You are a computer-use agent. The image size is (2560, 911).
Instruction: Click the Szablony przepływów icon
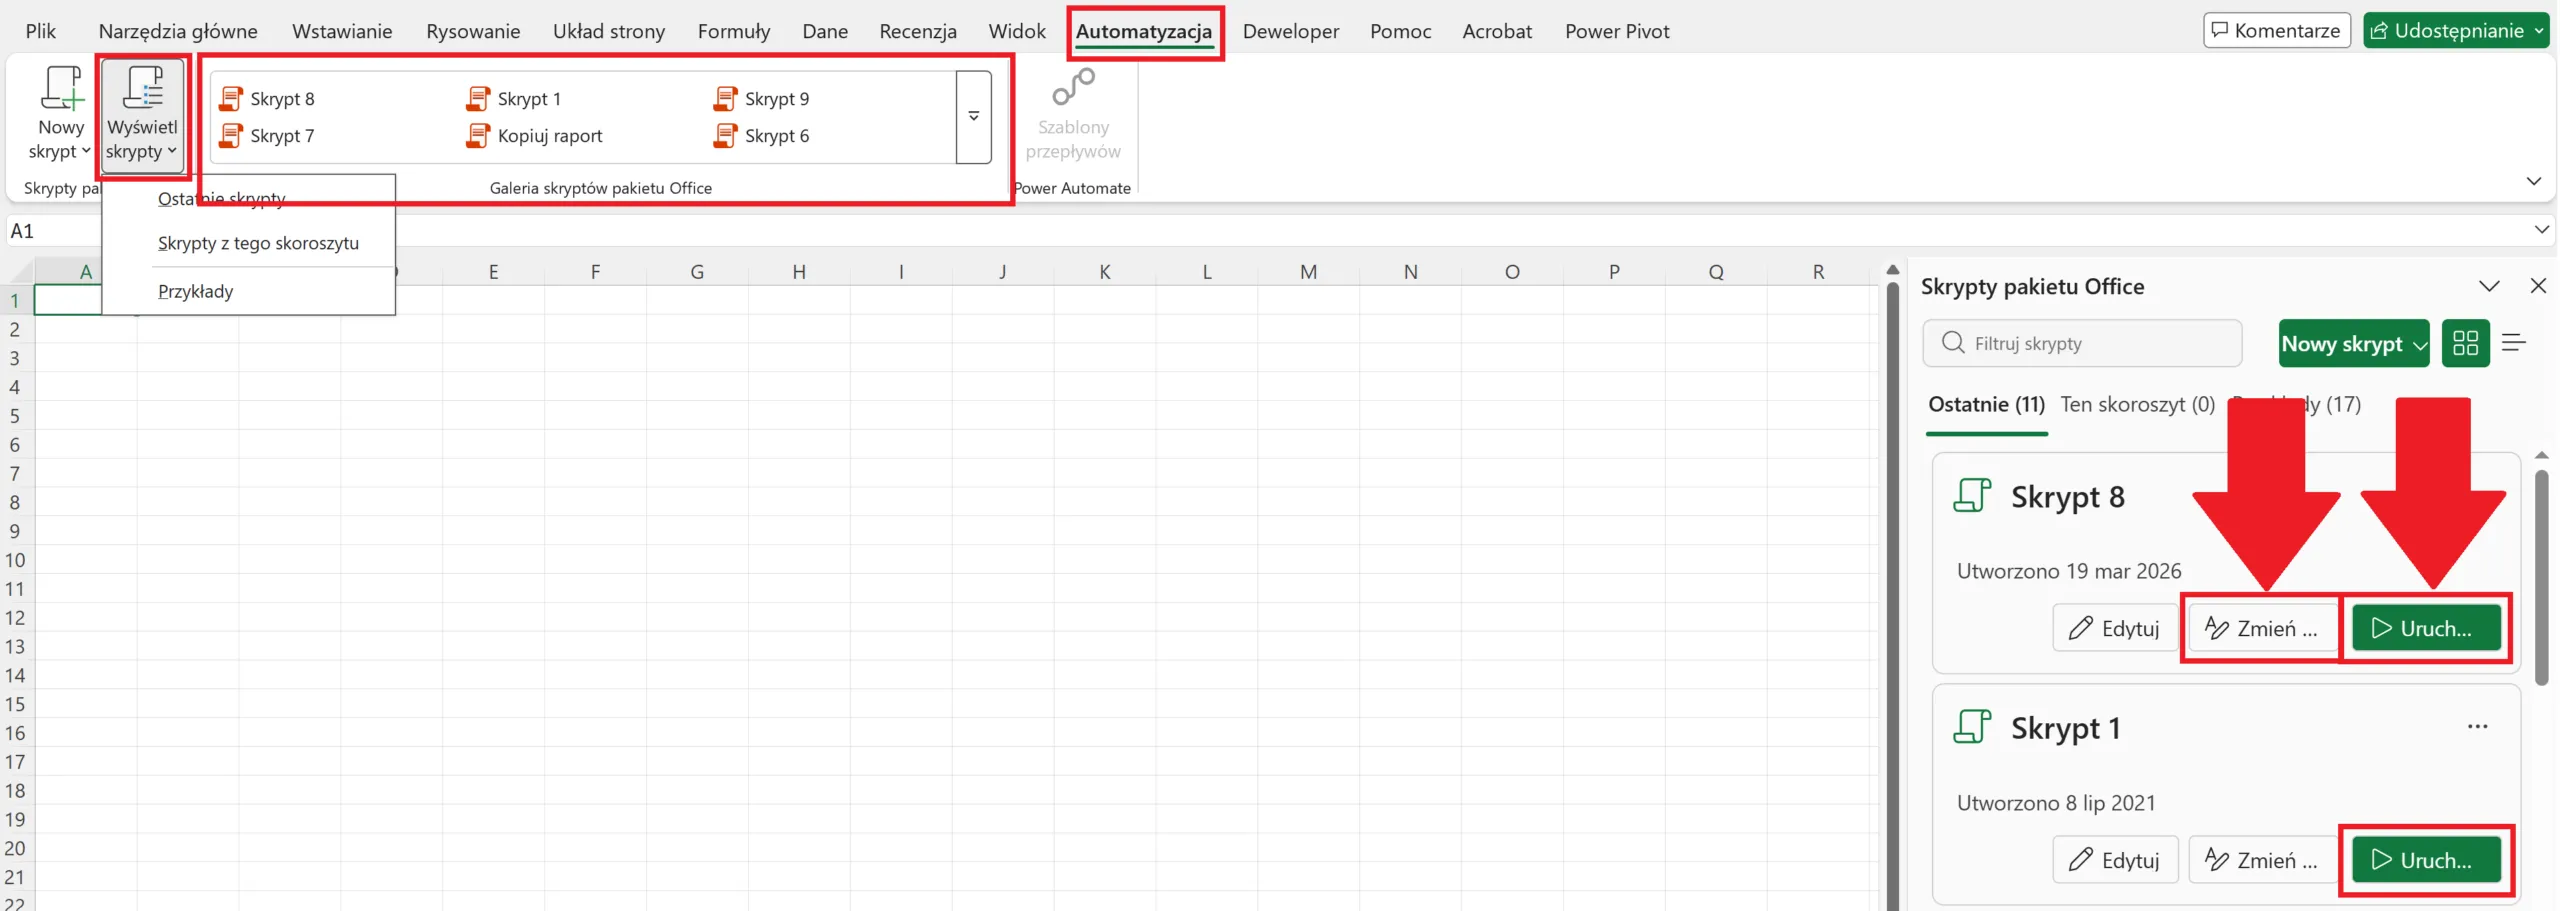[x=1072, y=90]
